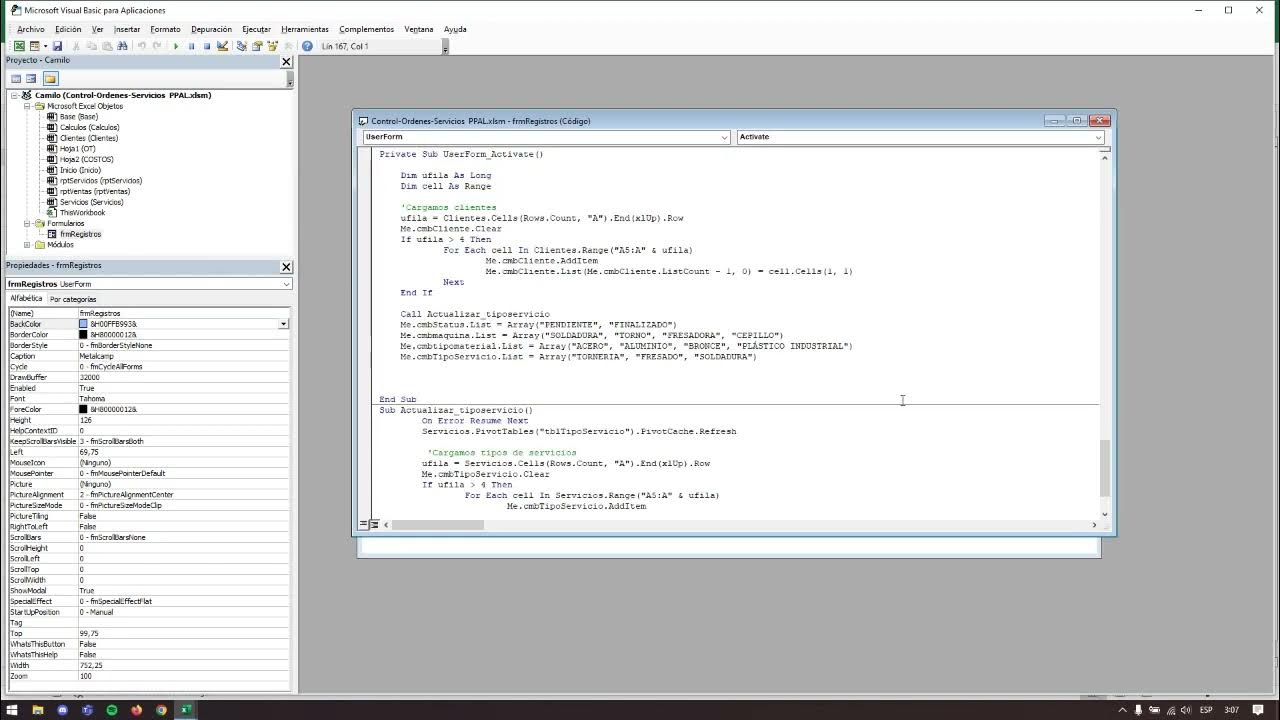Open Find with the binoculars icon

pos(122,46)
